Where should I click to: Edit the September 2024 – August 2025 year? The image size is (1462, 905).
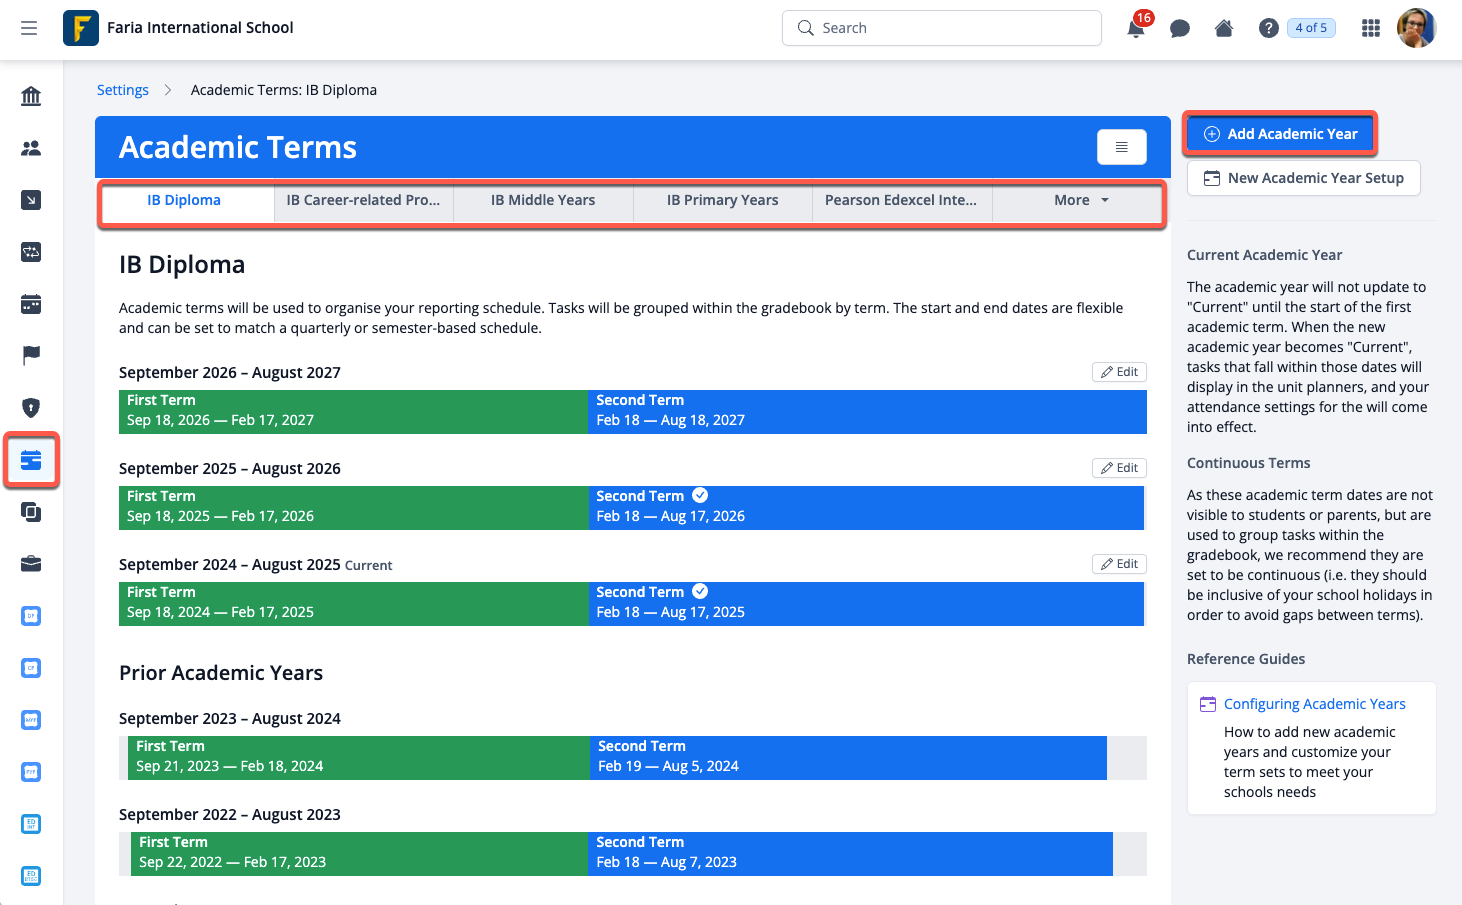(1119, 564)
